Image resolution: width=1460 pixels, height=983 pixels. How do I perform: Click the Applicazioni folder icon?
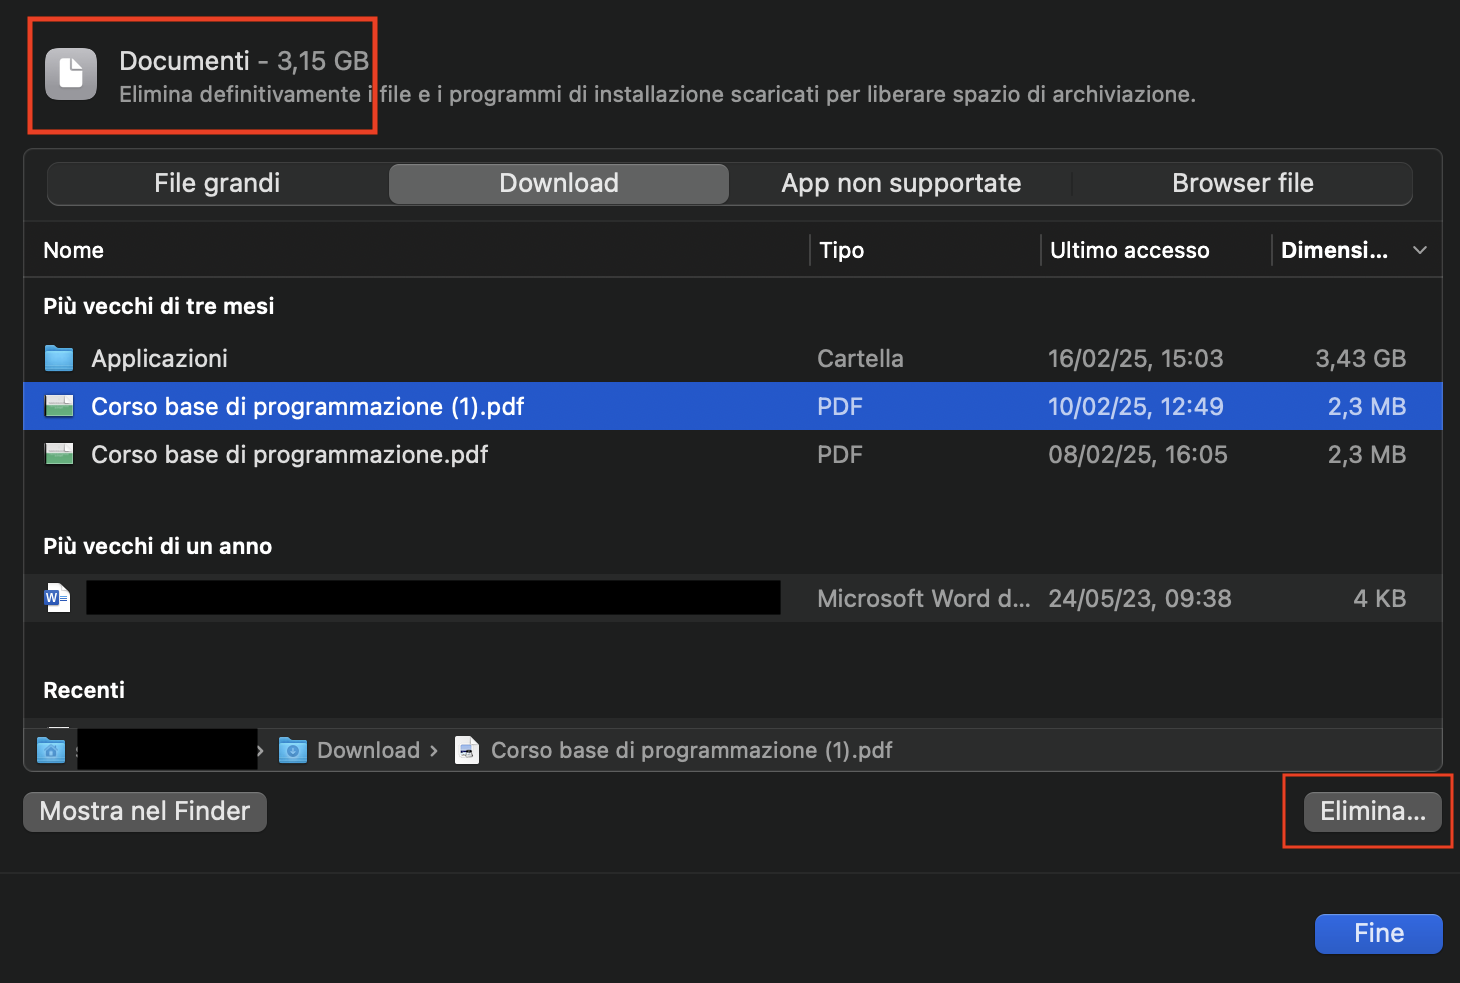59,358
